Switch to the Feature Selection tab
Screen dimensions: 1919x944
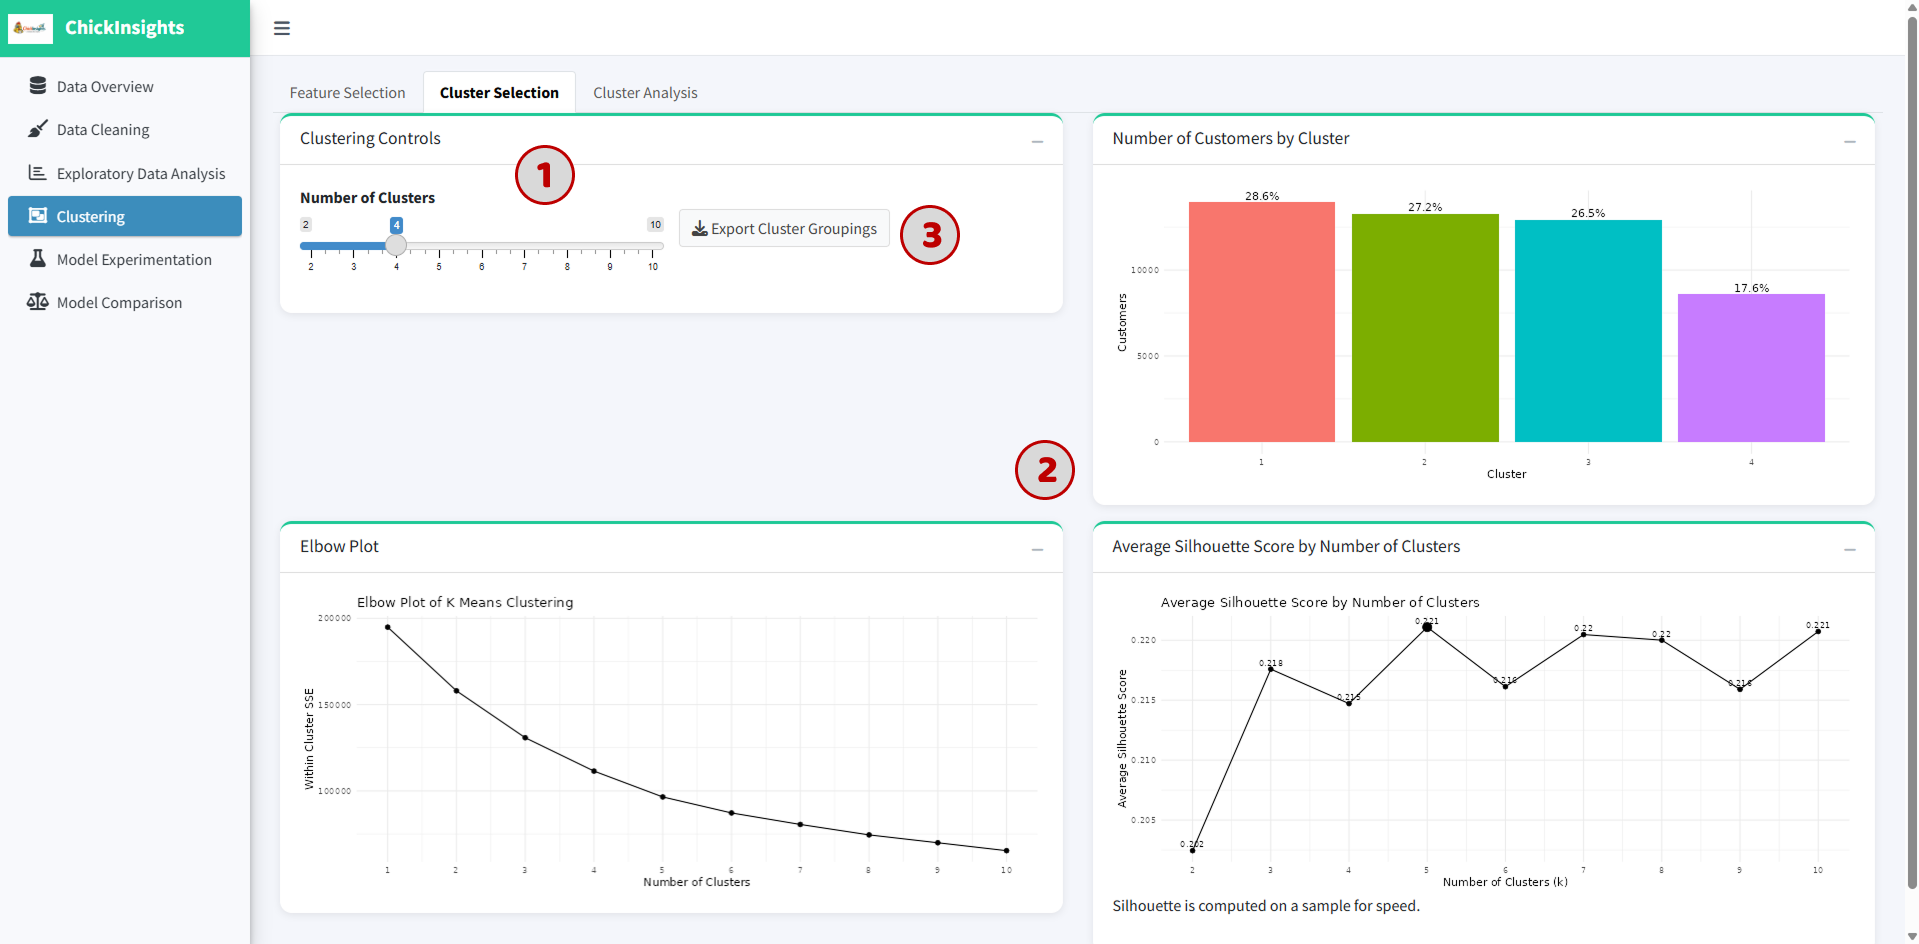[x=347, y=93]
